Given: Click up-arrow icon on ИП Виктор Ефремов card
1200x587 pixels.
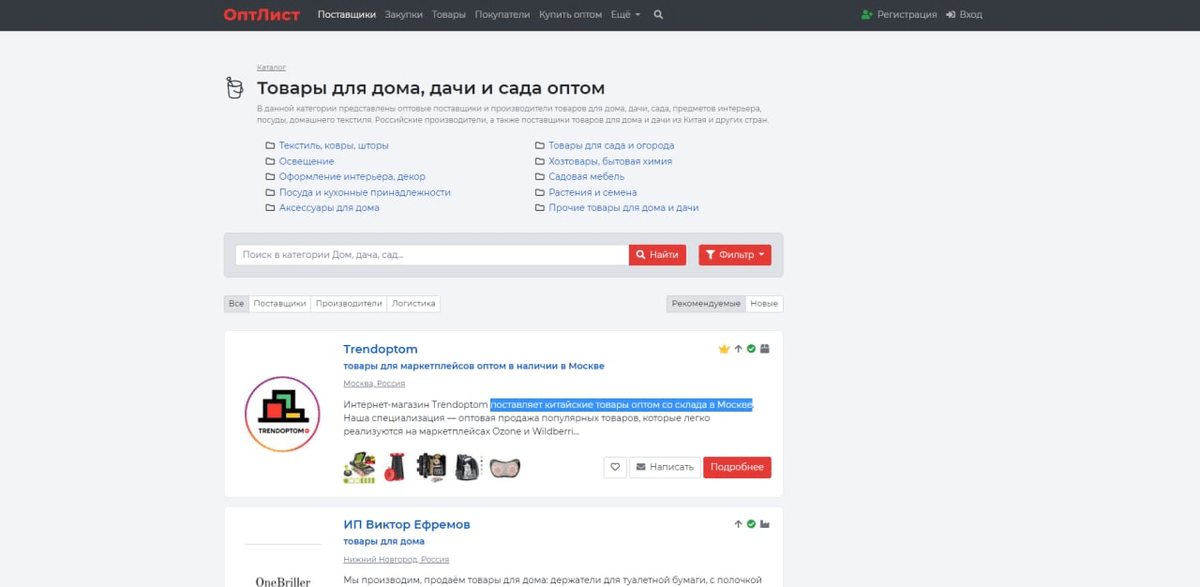Looking at the screenshot, I should [x=738, y=524].
